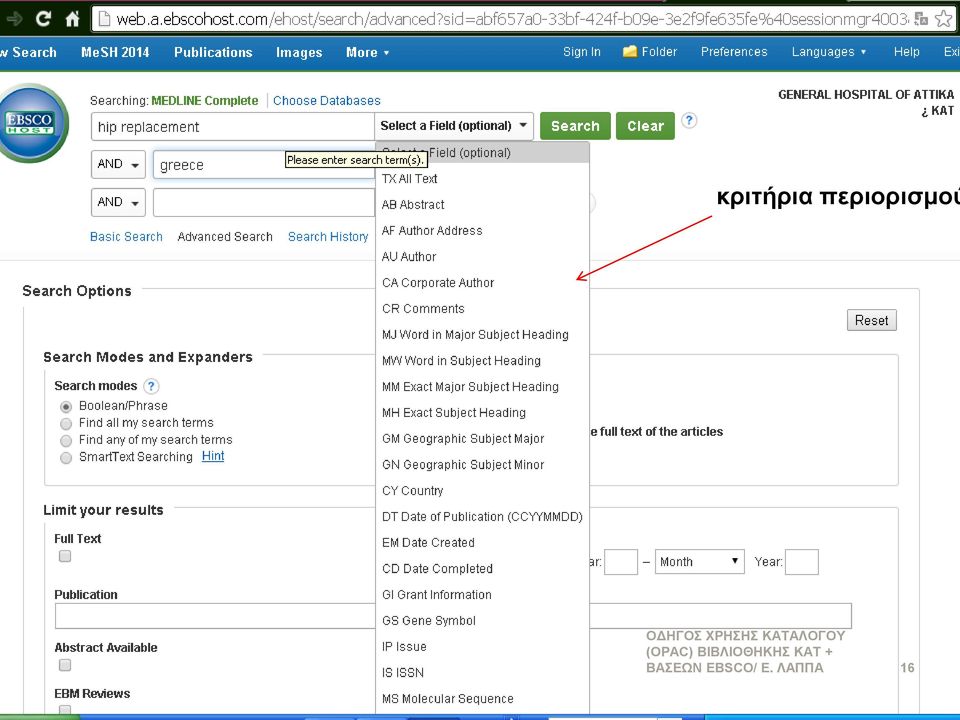Image resolution: width=960 pixels, height=720 pixels.
Task: Open Help in top bar
Action: (907, 52)
